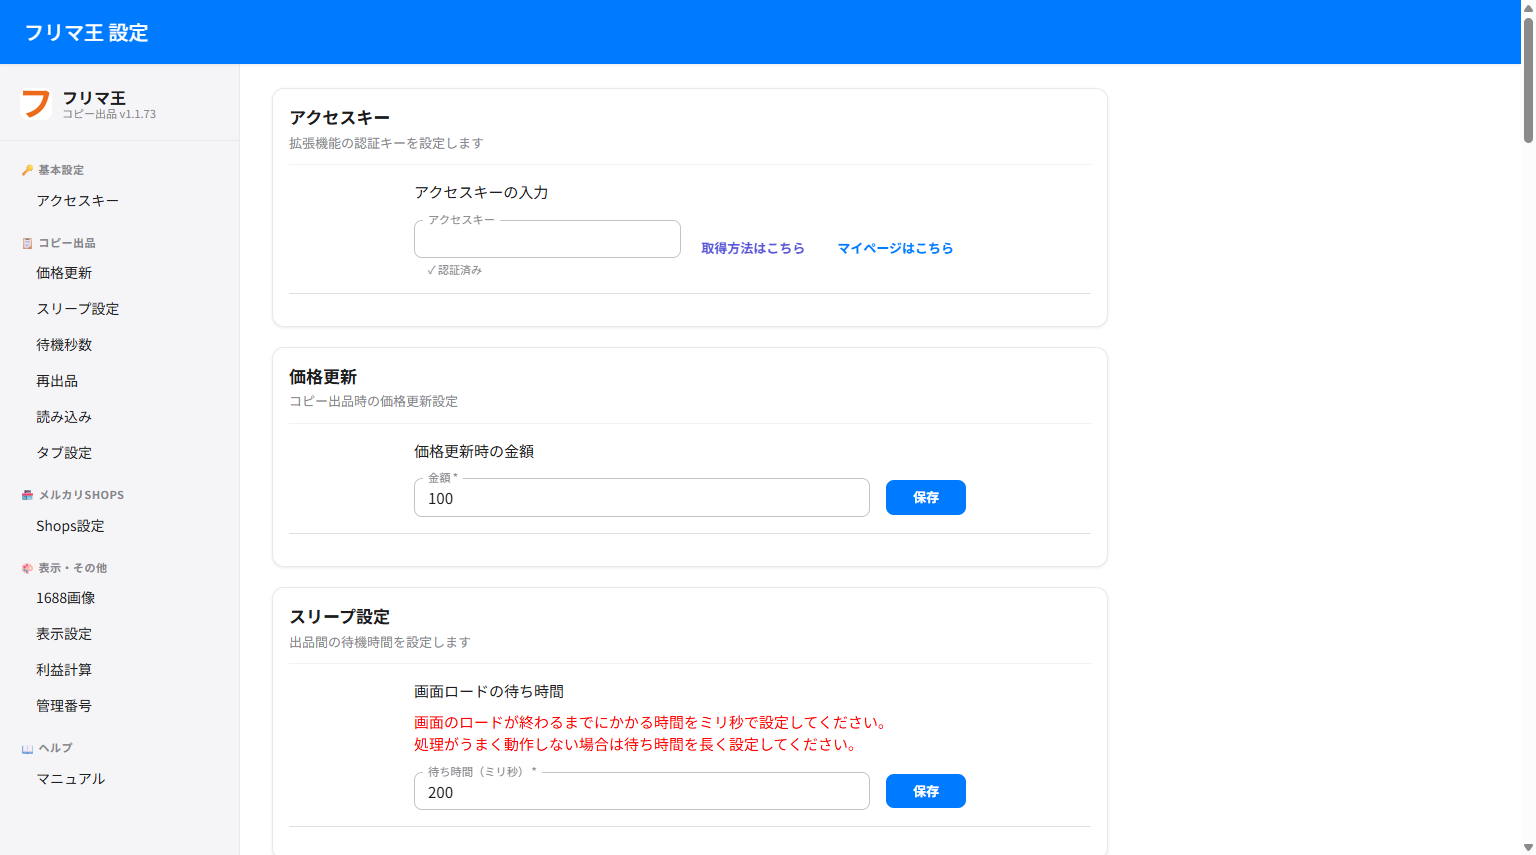Image resolution: width=1536 pixels, height=855 pixels.
Task: Open the 取得方法はこちら link
Action: pos(754,248)
